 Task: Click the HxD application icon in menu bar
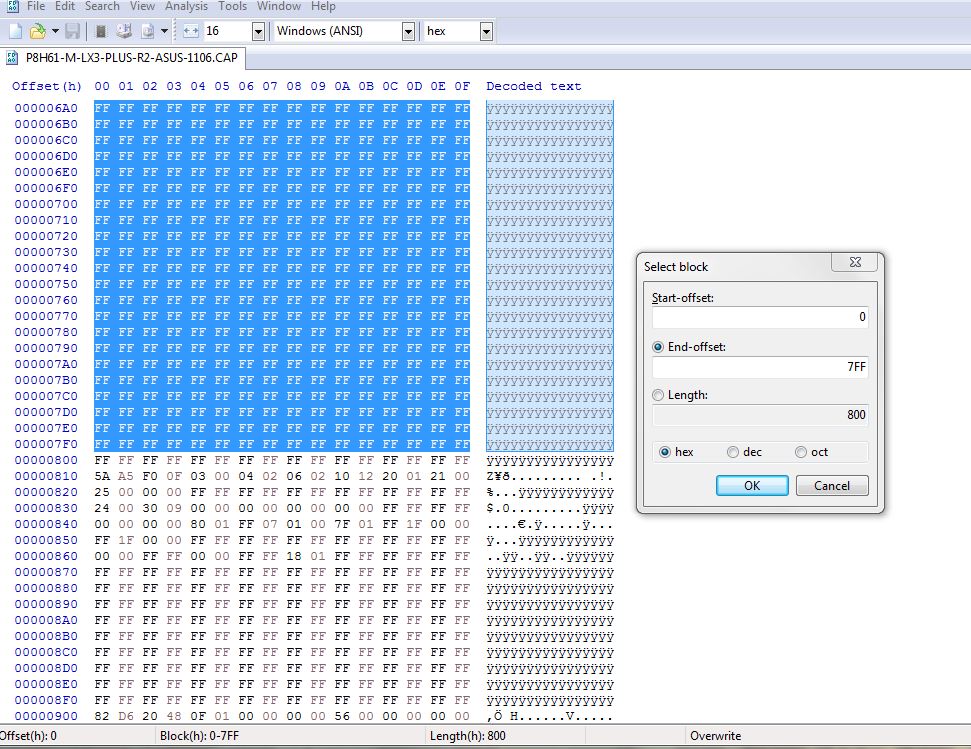(x=12, y=6)
